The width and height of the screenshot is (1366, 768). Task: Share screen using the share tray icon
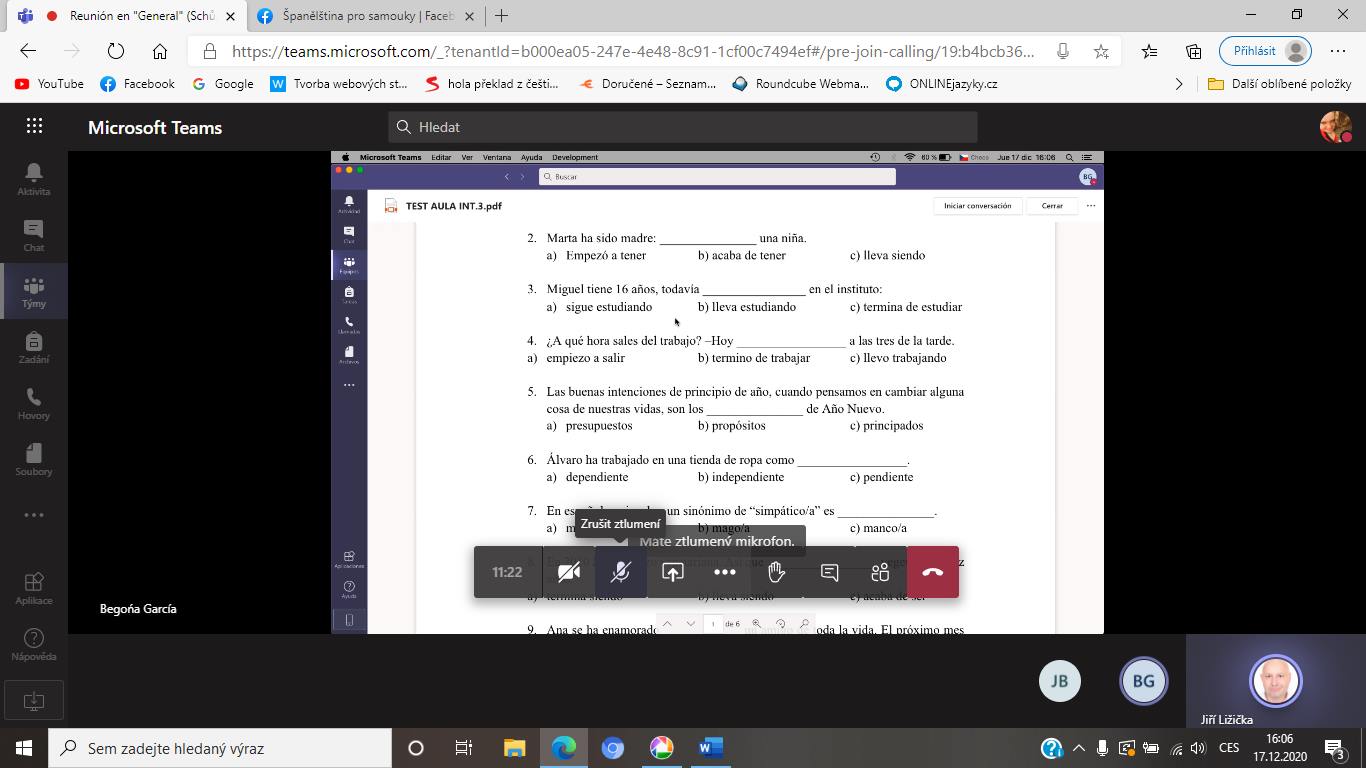point(673,572)
